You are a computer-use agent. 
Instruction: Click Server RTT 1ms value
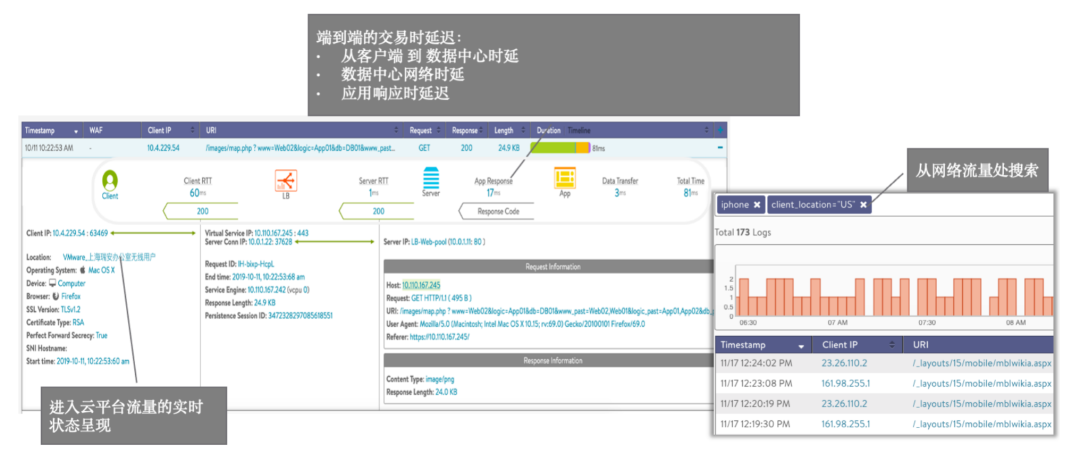click(x=373, y=193)
